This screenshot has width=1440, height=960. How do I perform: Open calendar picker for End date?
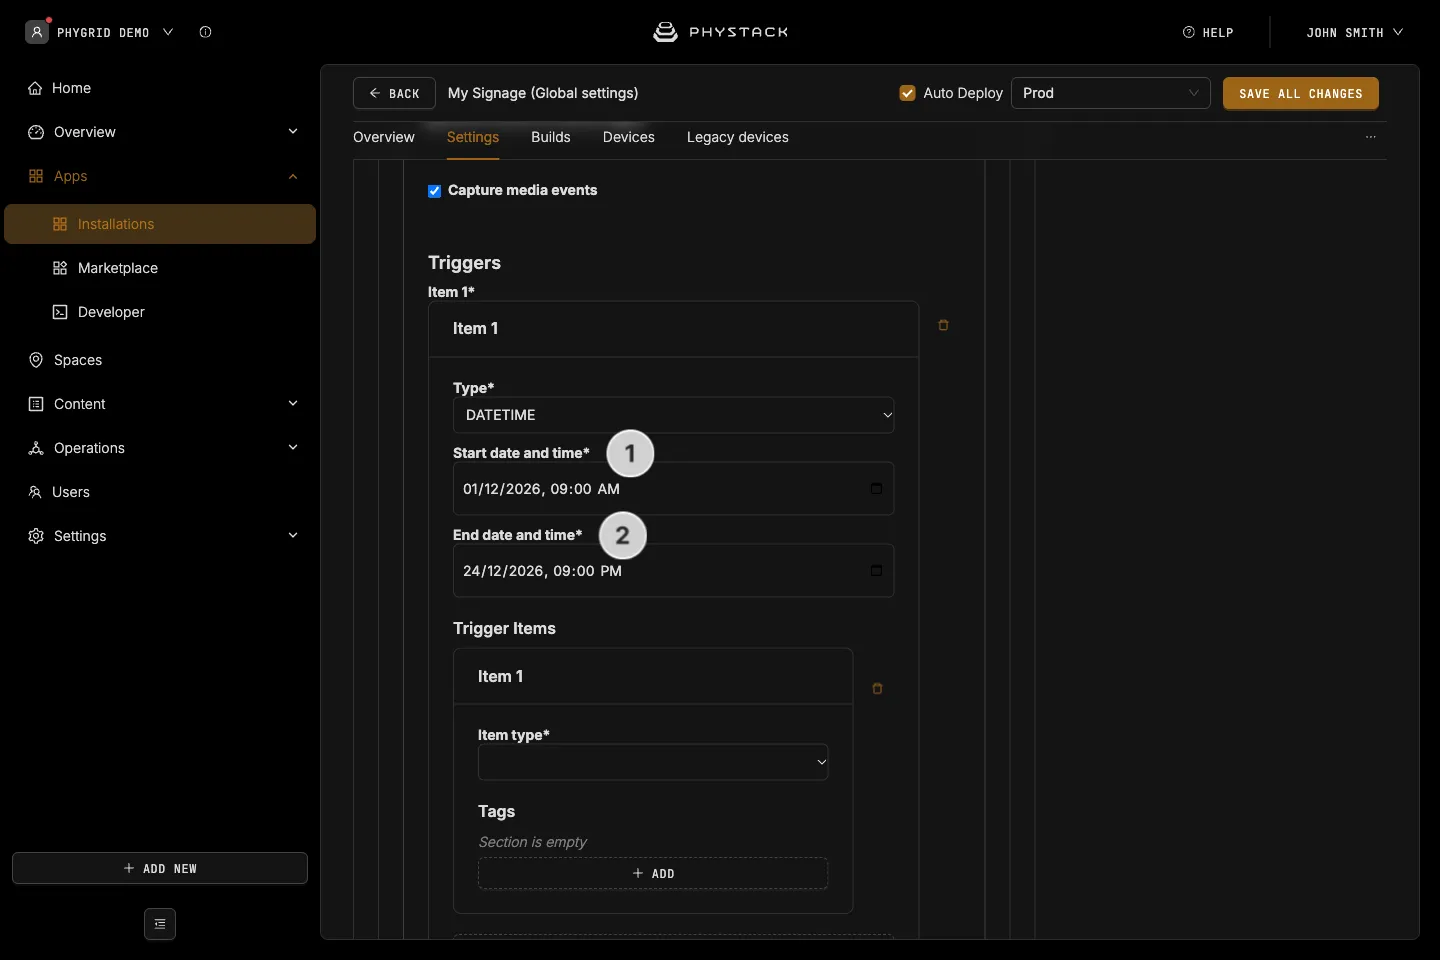(x=876, y=571)
